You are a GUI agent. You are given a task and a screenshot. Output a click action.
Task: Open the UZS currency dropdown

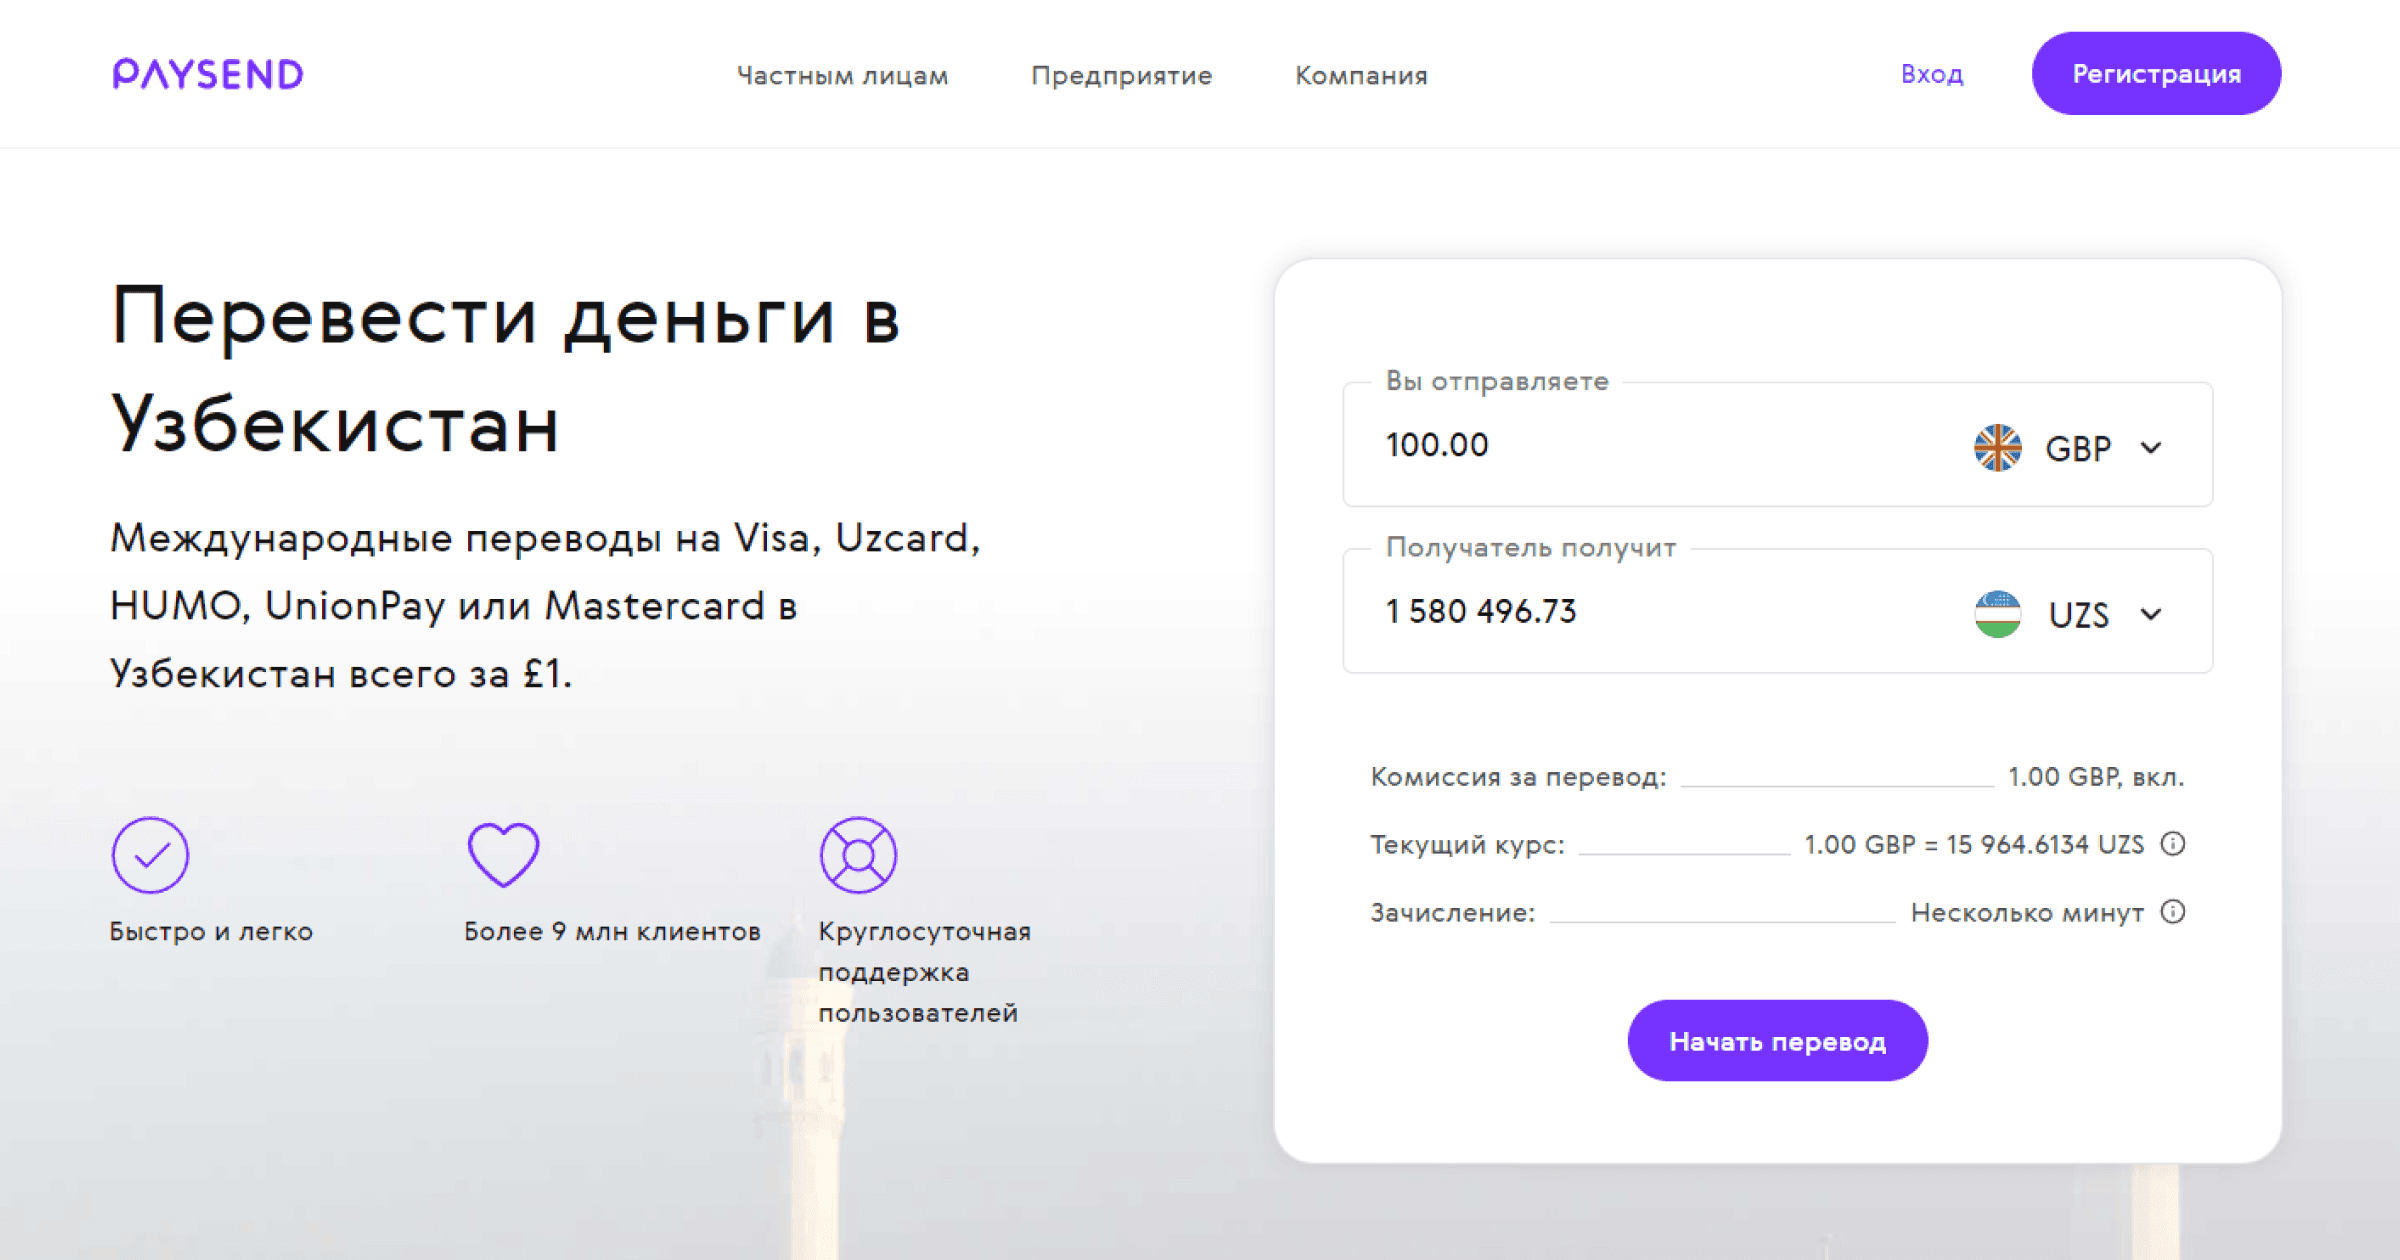[2070, 614]
